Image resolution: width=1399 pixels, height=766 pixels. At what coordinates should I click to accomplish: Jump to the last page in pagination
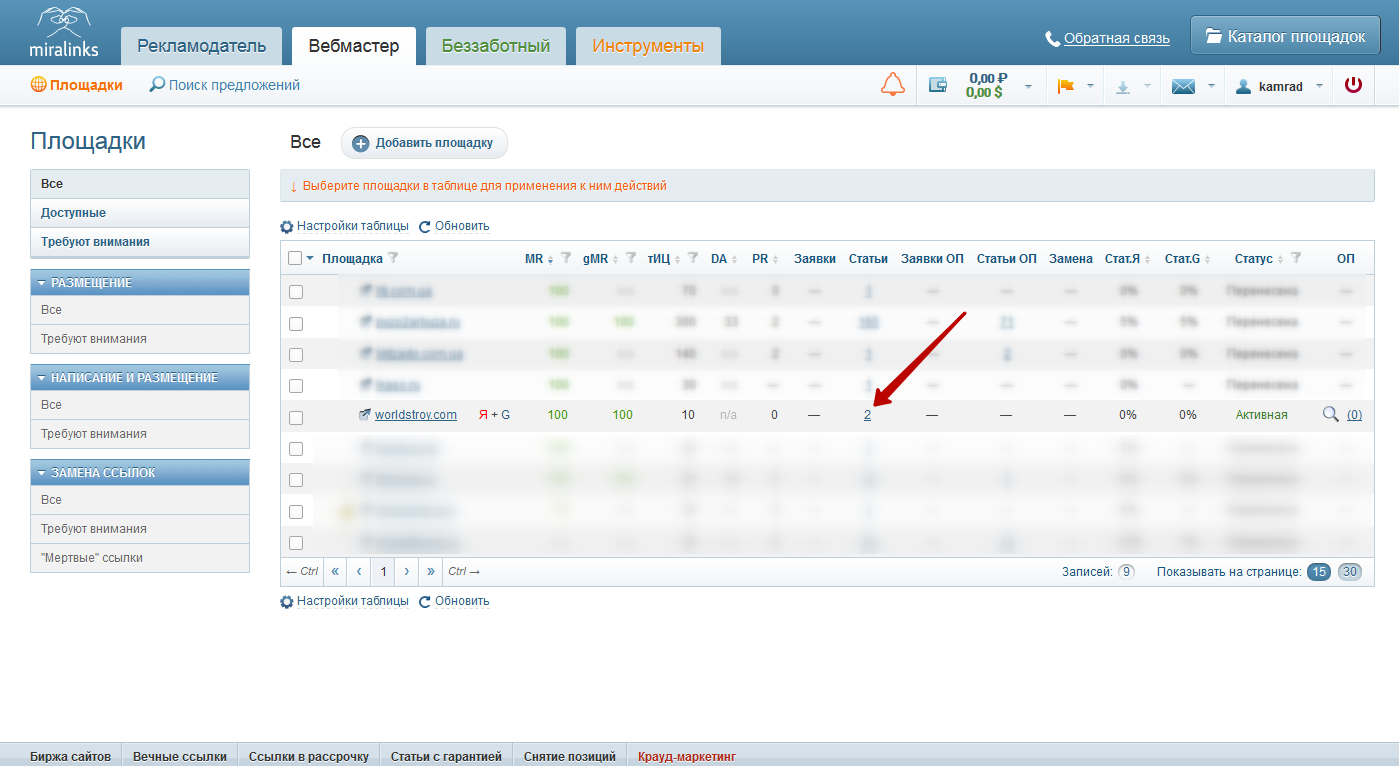point(431,572)
